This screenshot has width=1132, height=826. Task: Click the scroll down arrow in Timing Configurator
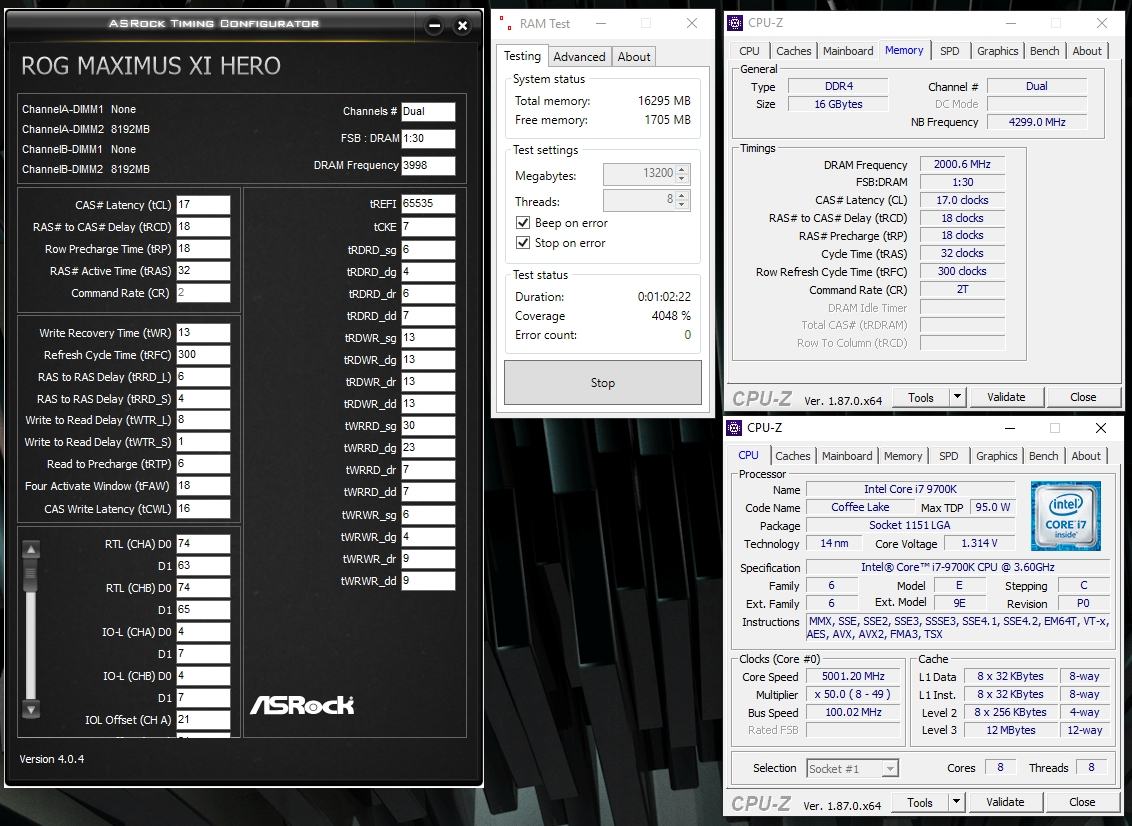31,710
